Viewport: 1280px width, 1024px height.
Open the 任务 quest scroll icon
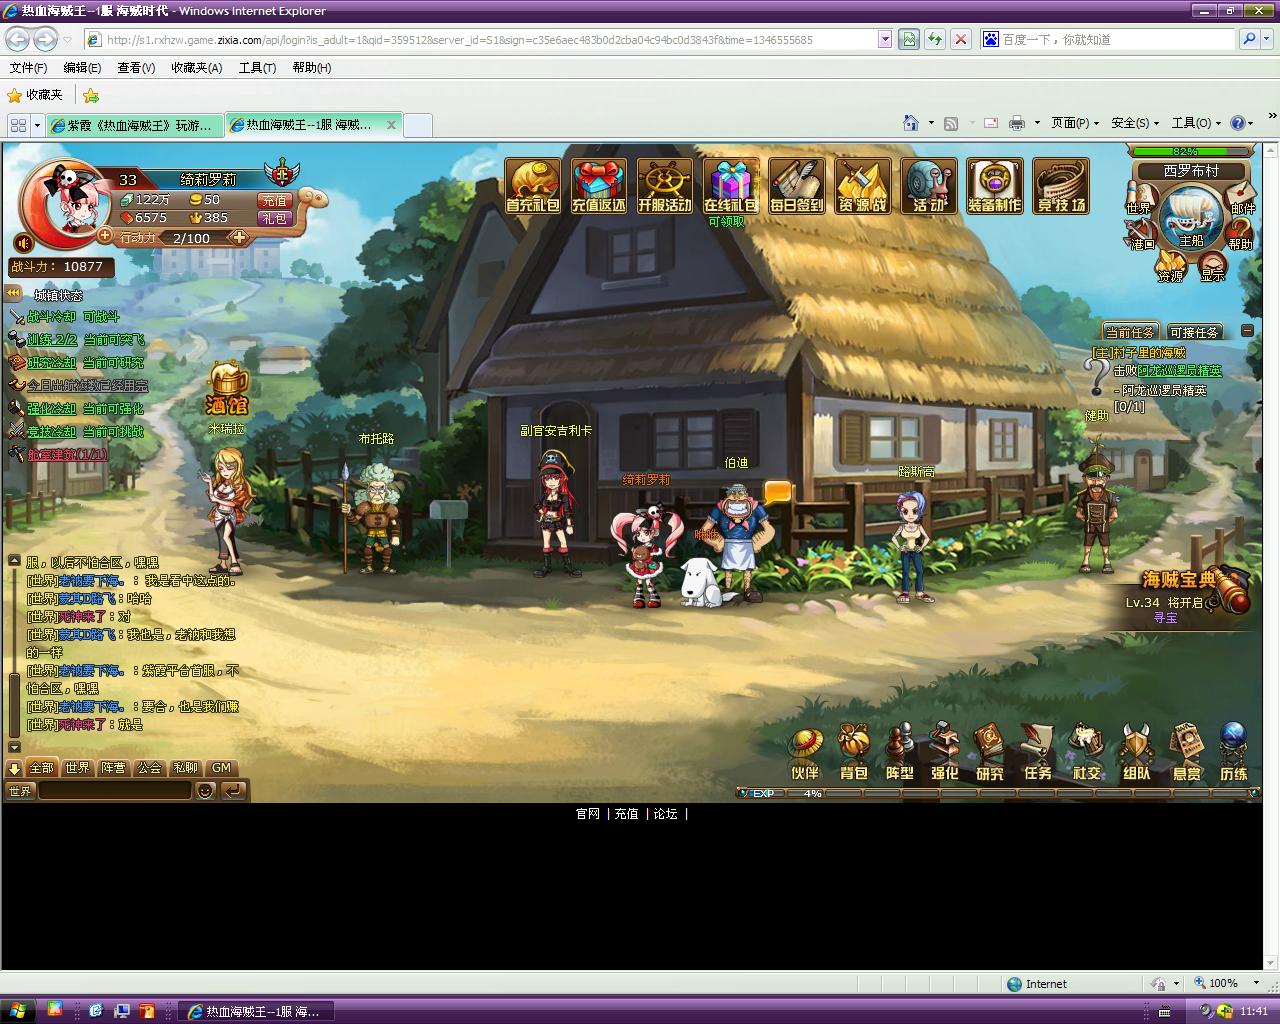coord(1038,753)
